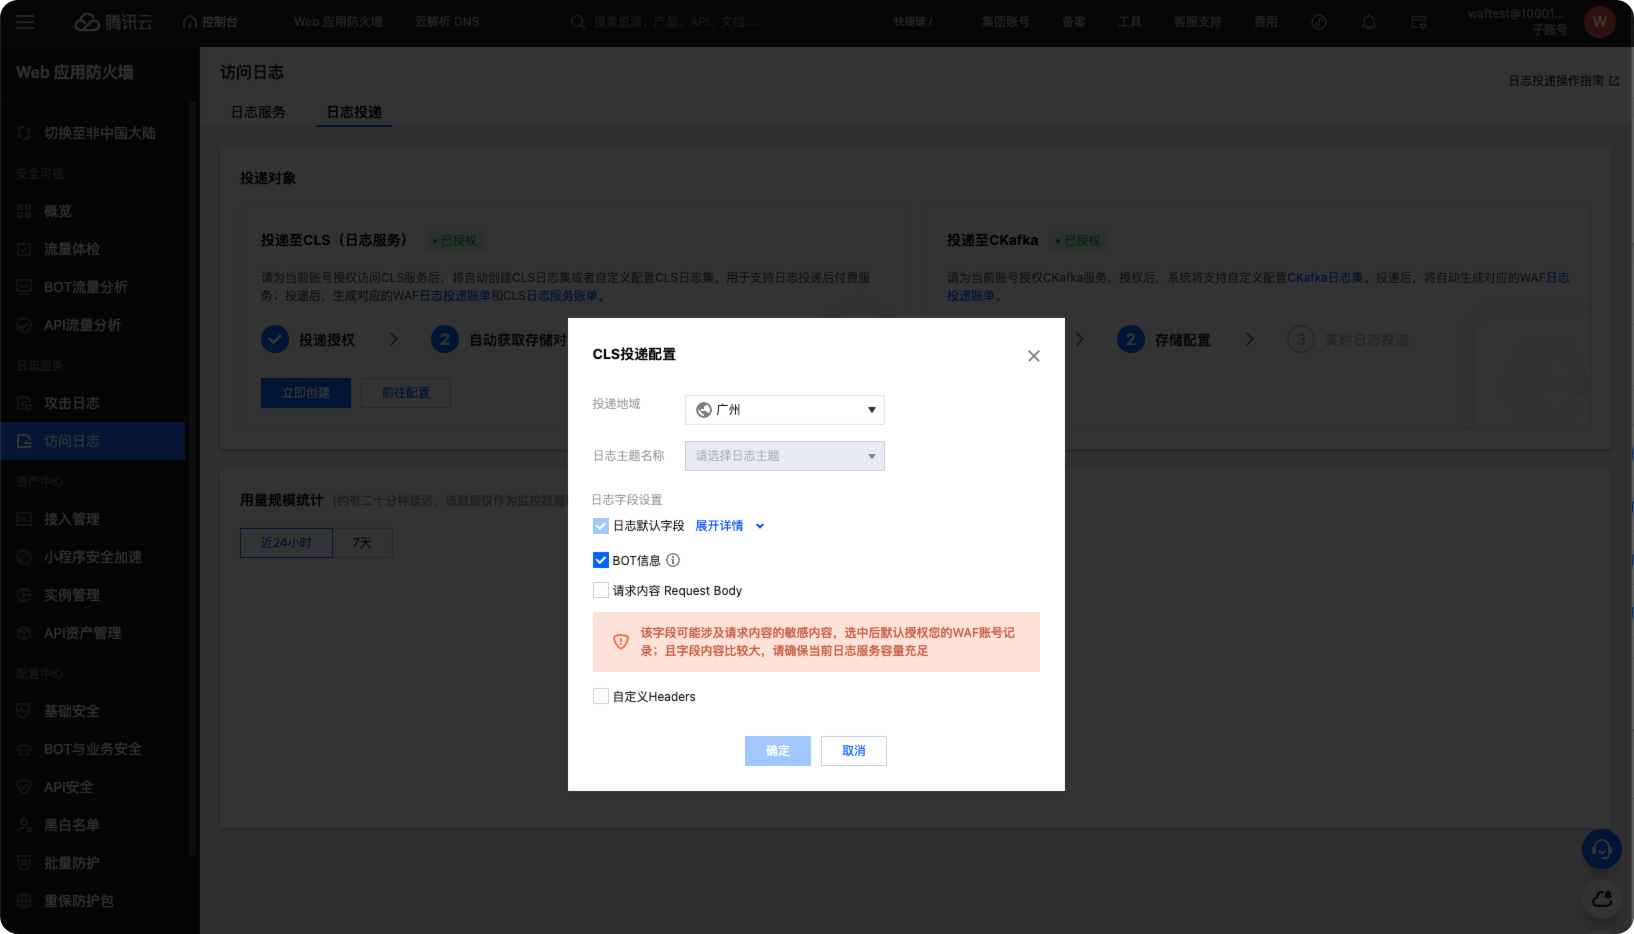Viewport: 1634px width, 934px height.
Task: Select 7天 time range
Action: [362, 543]
